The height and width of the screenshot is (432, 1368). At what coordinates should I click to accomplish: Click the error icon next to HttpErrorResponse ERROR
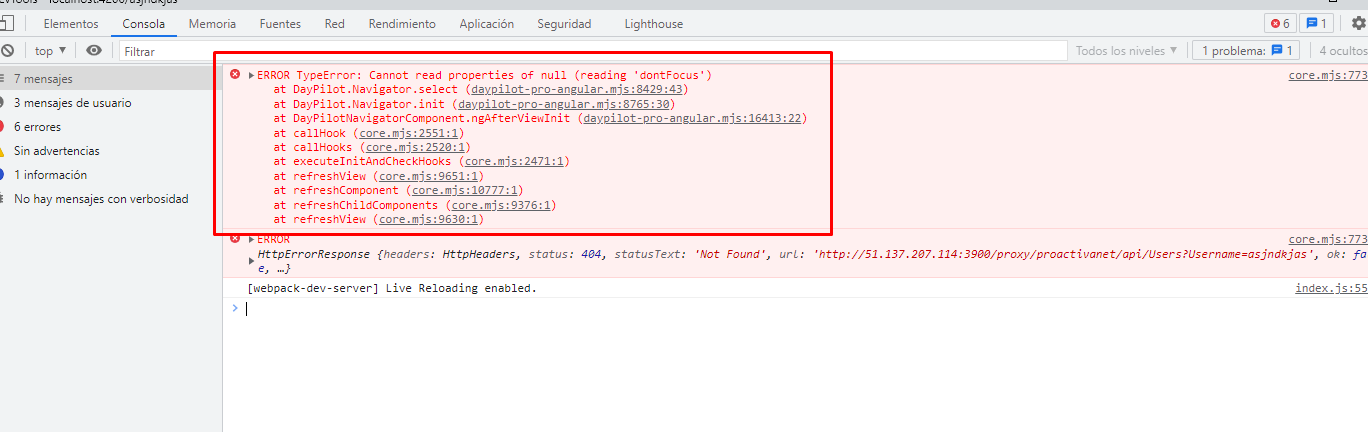[x=236, y=239]
